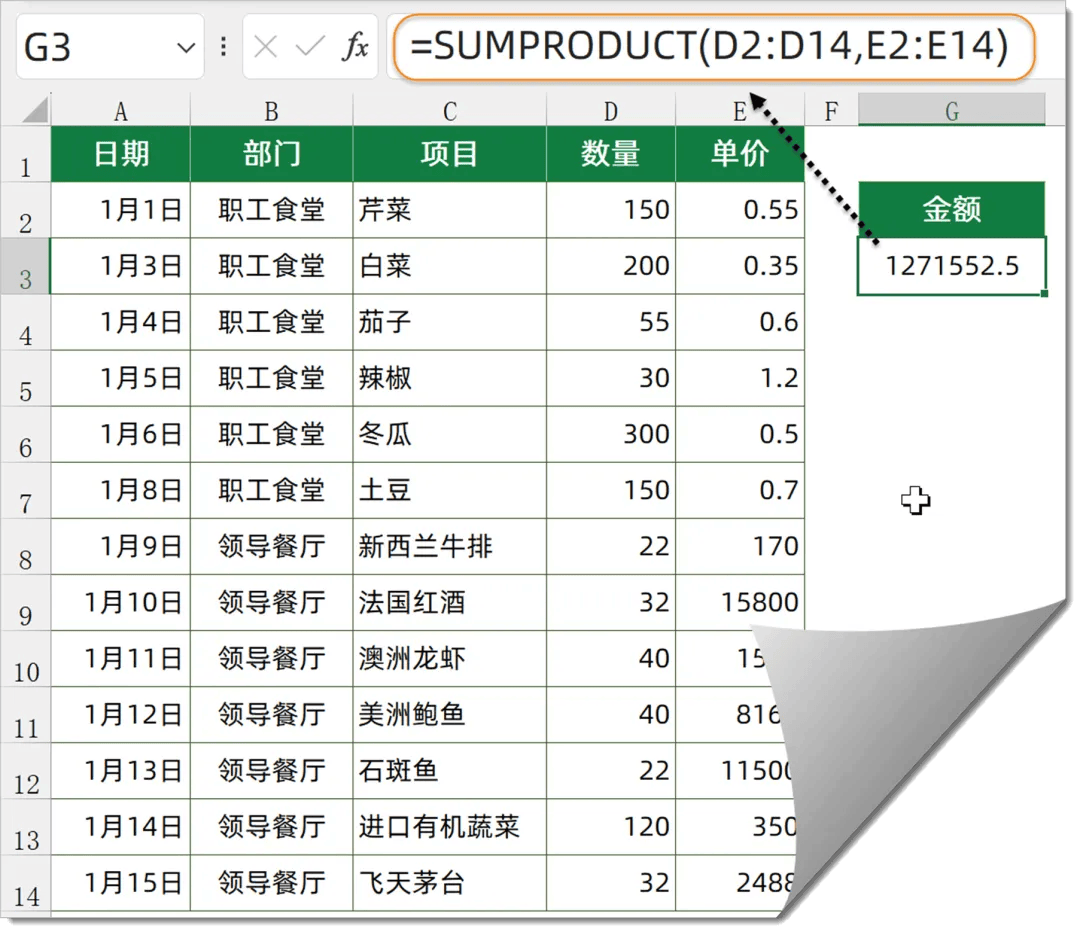Click 职工食堂 in the 1月4日 row
Image resolution: width=1080 pixels, height=932 pixels.
click(x=271, y=322)
